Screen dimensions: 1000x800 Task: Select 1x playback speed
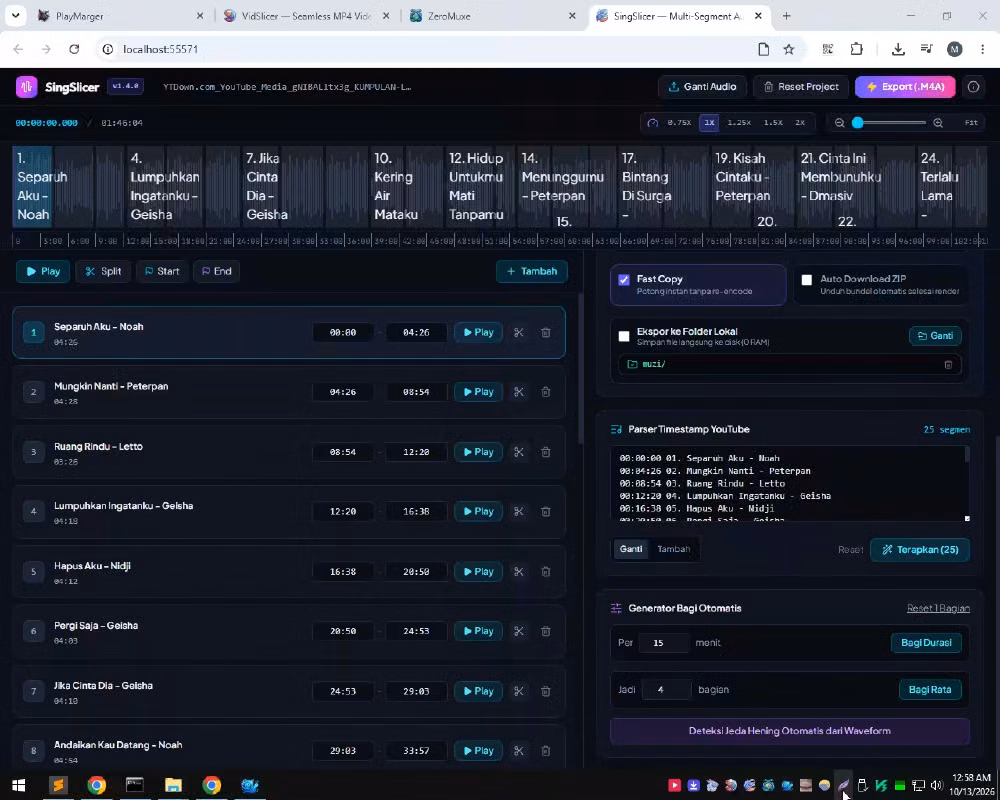click(709, 122)
